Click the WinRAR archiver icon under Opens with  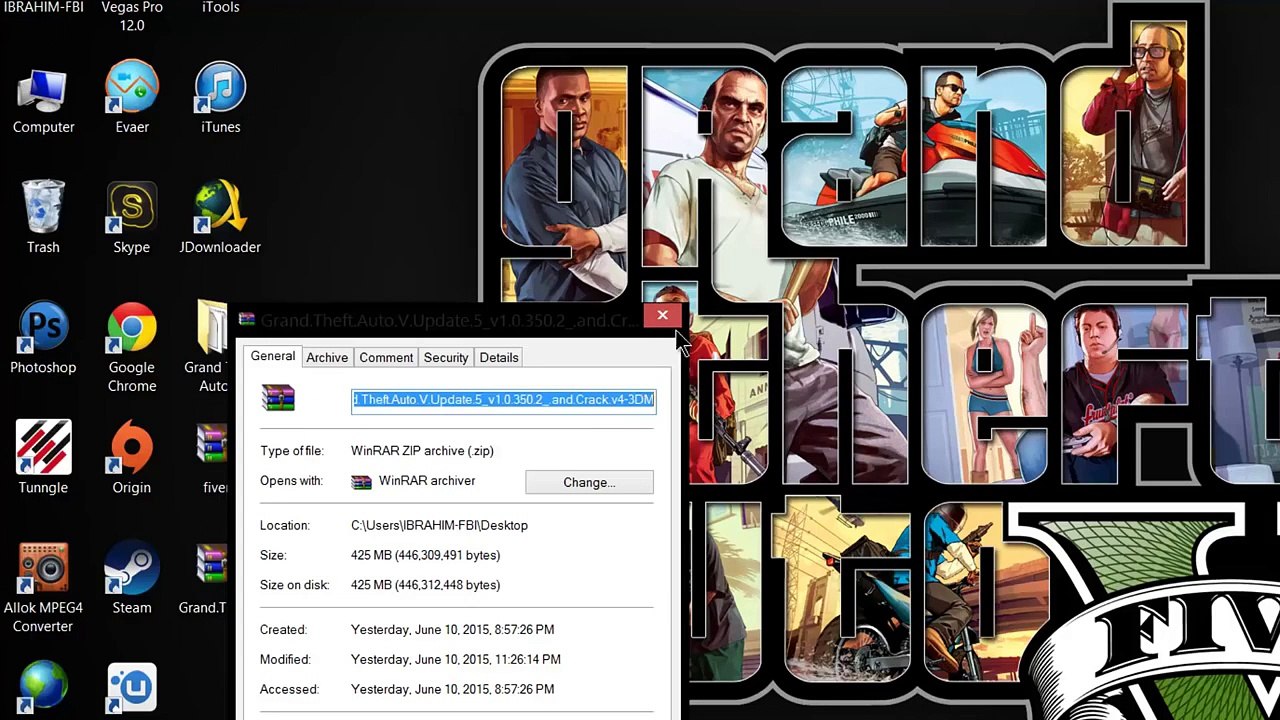click(362, 482)
